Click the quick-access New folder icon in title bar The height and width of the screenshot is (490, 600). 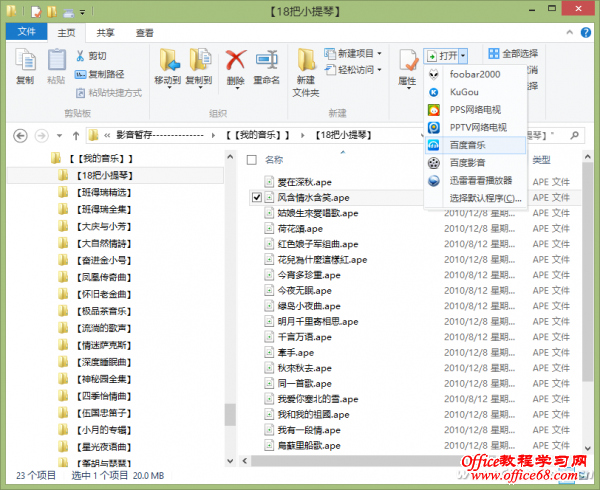tap(52, 12)
